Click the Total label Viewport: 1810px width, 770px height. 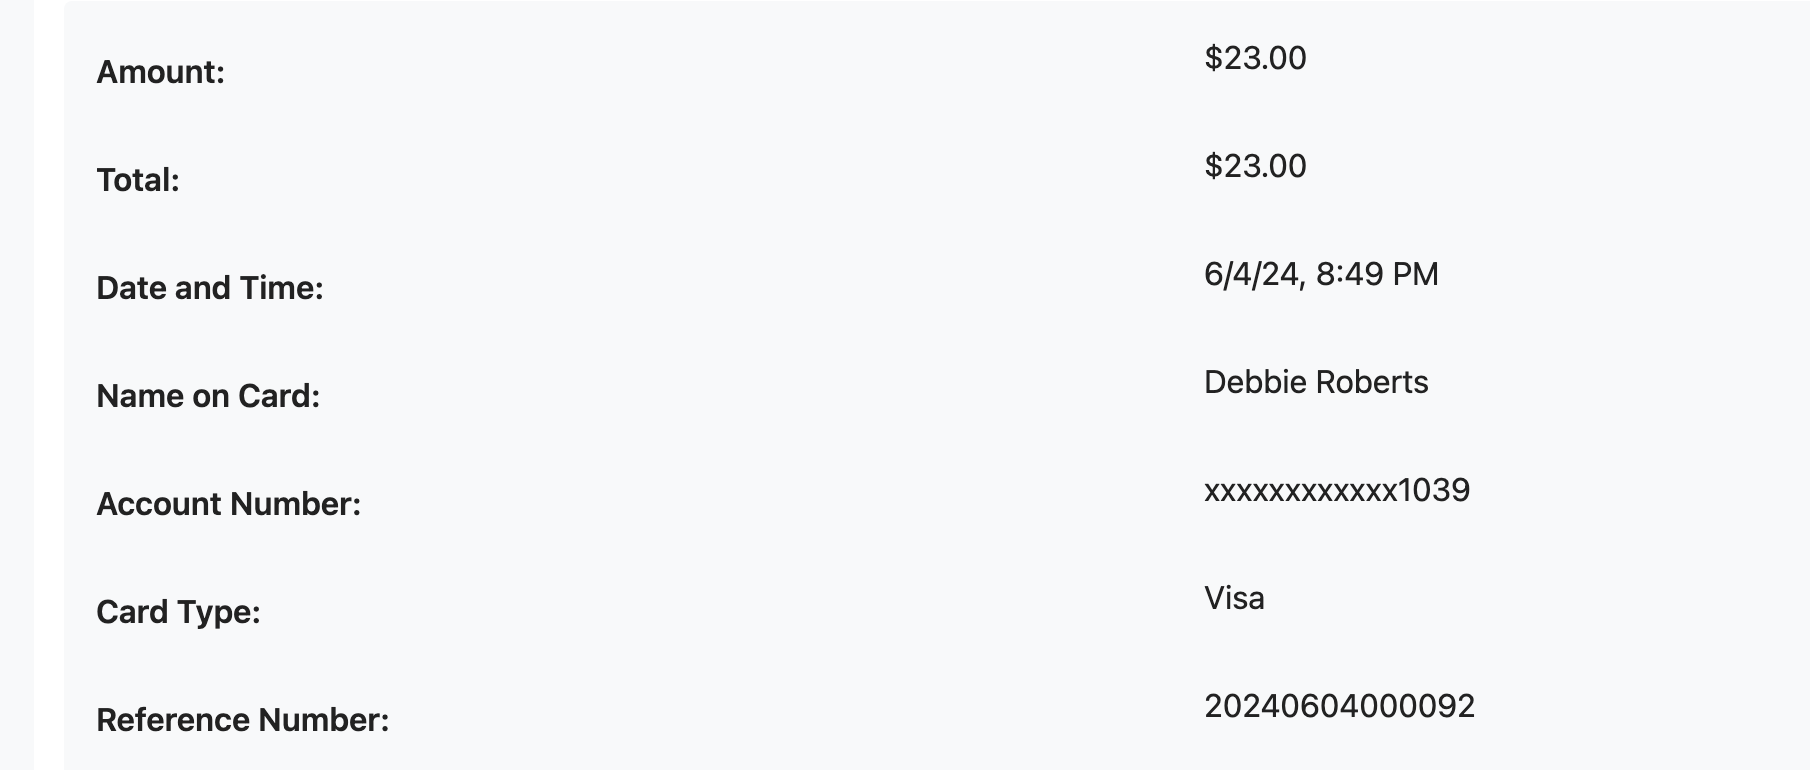(138, 180)
